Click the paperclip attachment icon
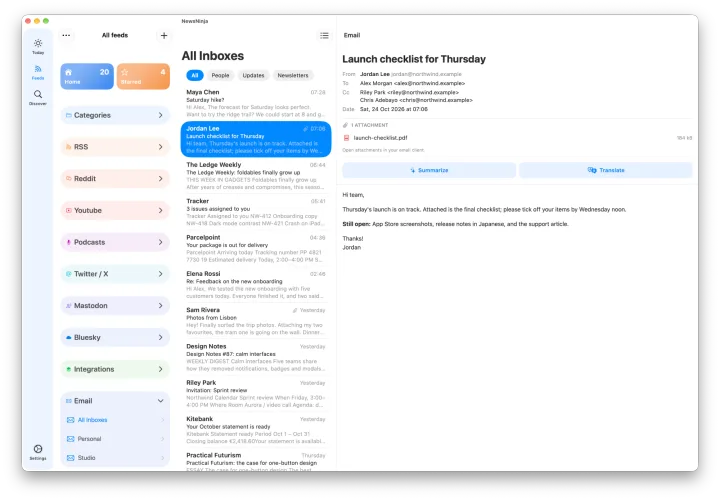The image size is (720, 500). (x=345, y=125)
